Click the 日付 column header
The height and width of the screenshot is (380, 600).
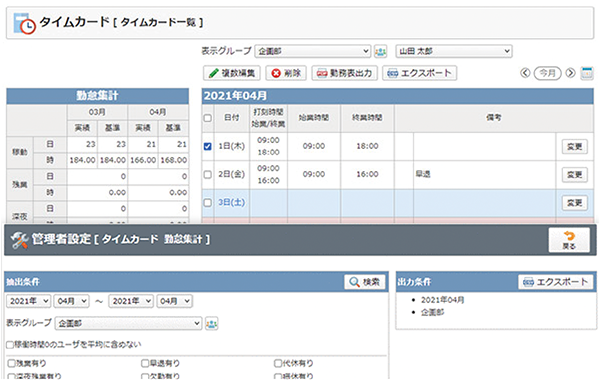[x=232, y=118]
